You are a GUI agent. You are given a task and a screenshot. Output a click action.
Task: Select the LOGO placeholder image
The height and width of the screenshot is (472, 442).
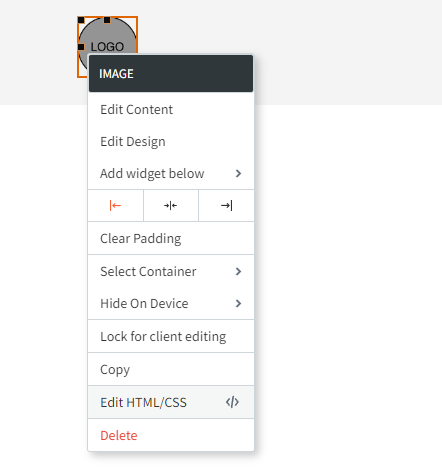point(107,36)
